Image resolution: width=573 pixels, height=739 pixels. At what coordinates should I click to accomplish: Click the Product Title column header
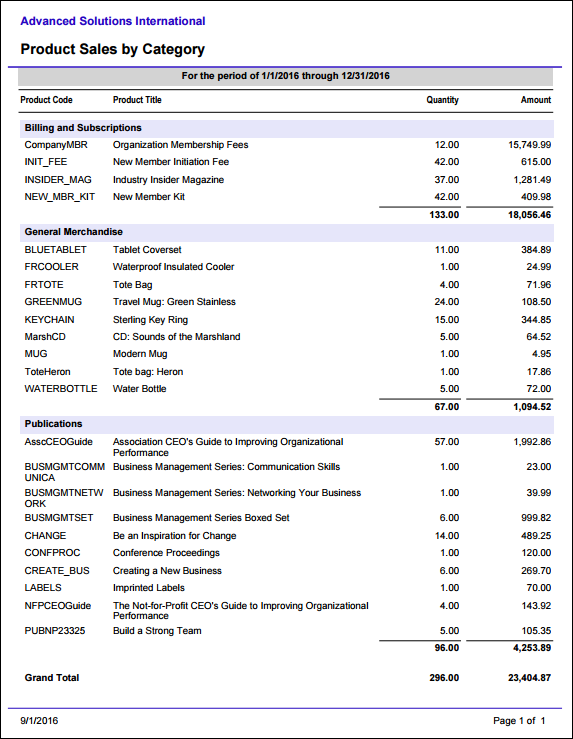[137, 100]
